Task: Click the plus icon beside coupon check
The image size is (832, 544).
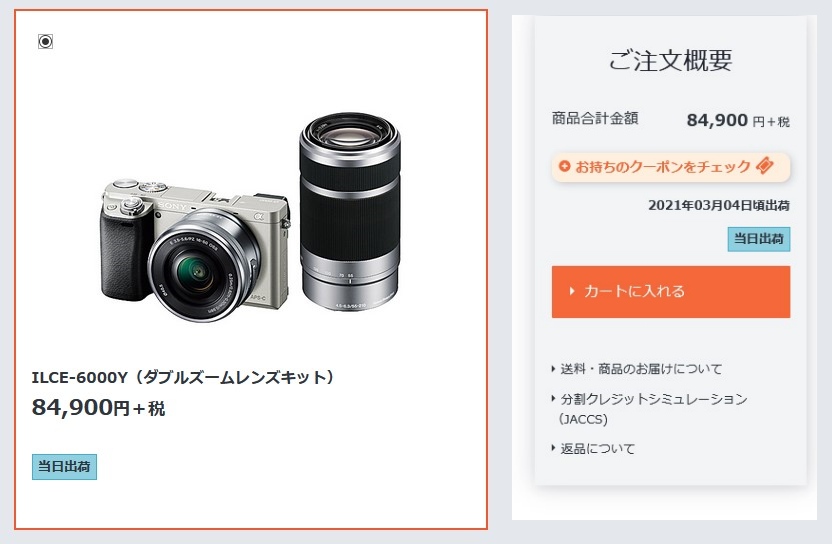Action: click(565, 166)
